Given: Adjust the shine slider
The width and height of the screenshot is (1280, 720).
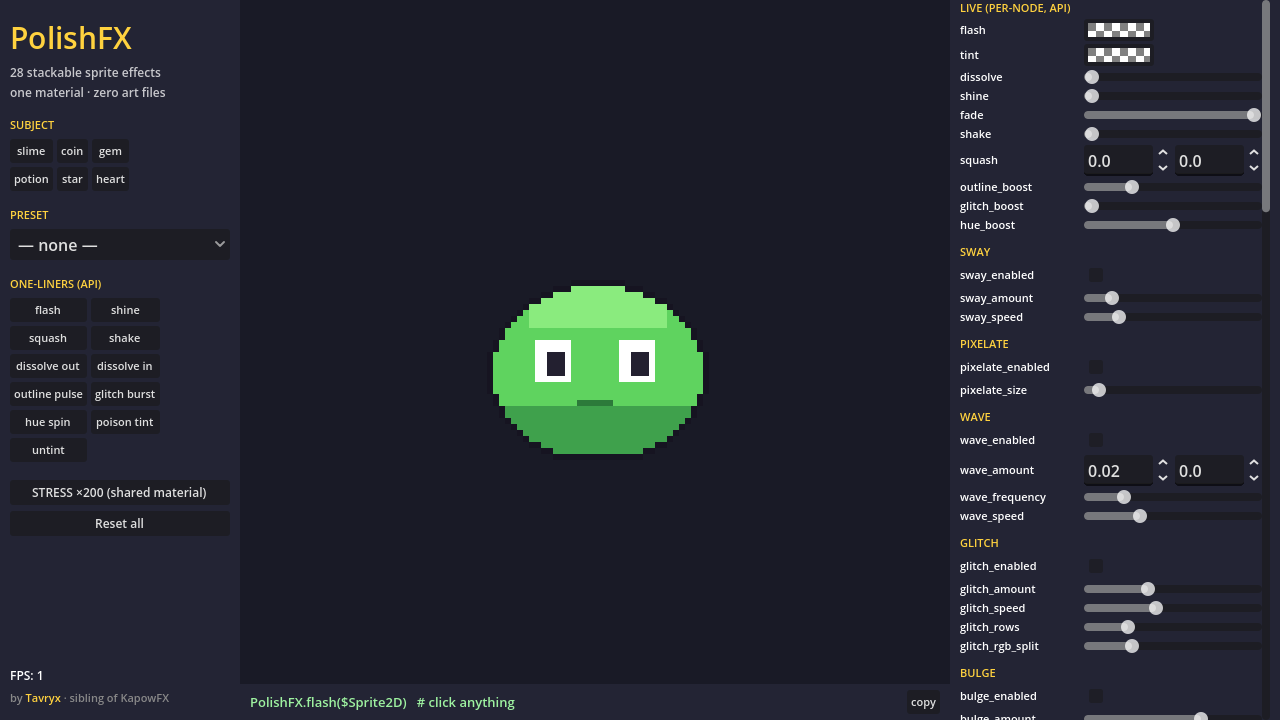Looking at the screenshot, I should (1172, 96).
